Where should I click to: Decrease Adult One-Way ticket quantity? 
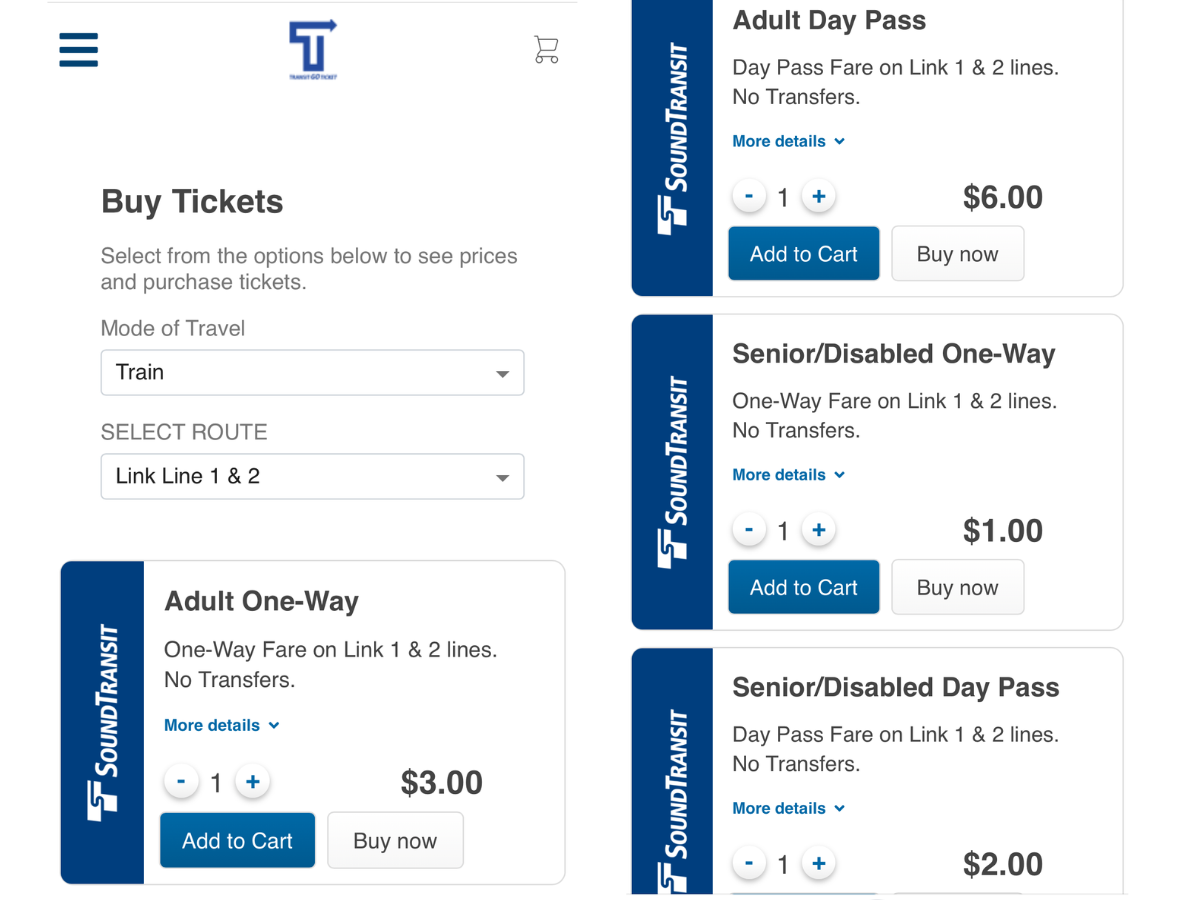point(181,782)
